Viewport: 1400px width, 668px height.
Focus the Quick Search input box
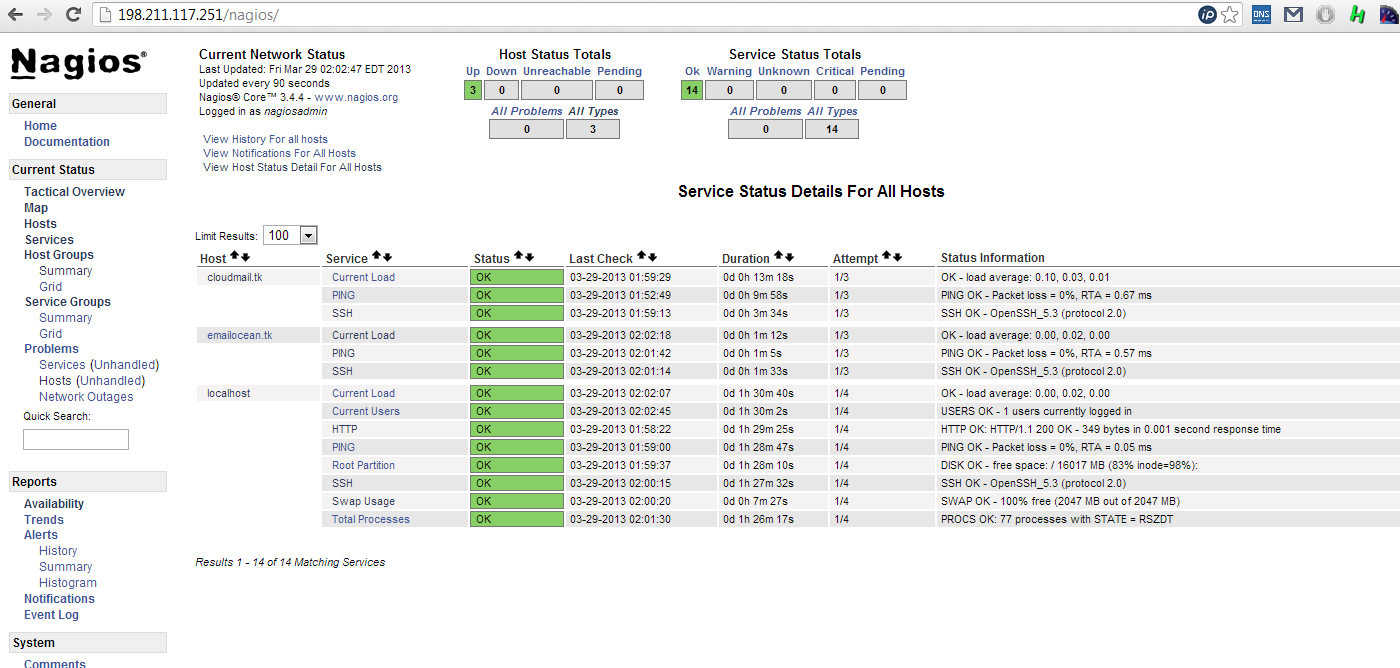[x=76, y=439]
